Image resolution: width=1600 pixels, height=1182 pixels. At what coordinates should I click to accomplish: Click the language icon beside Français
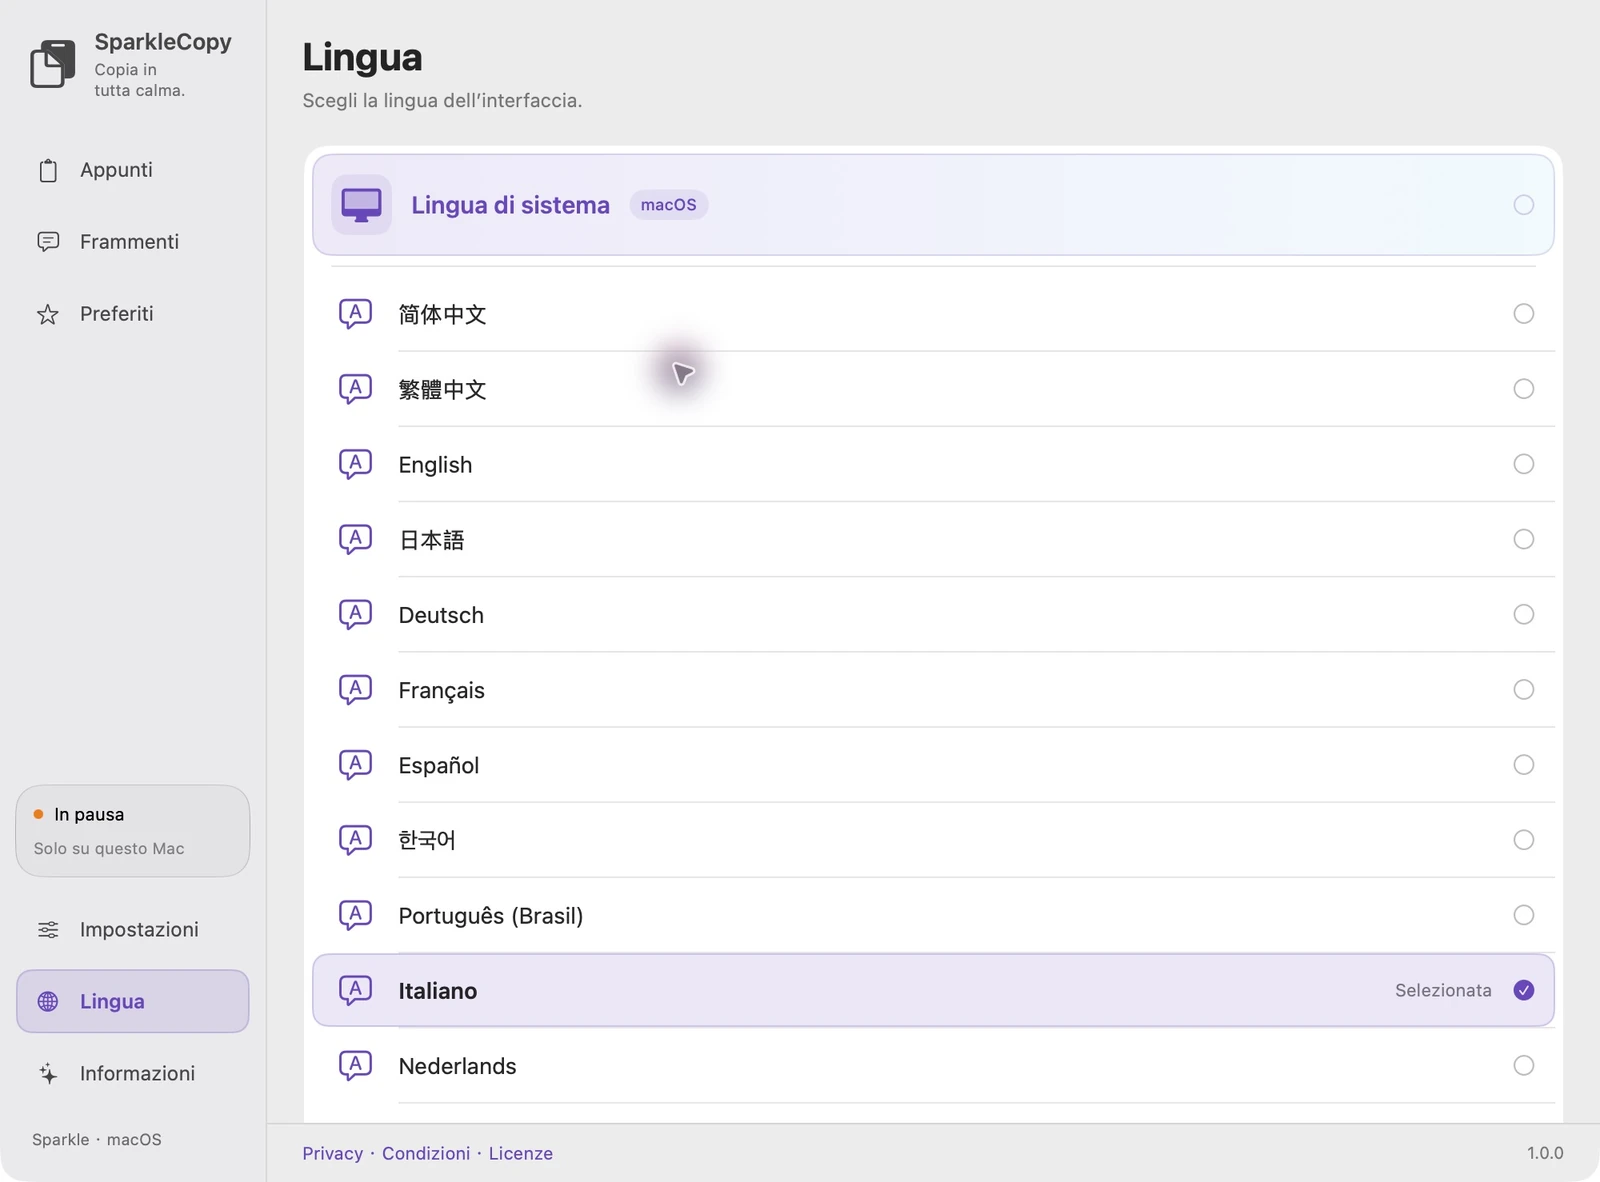(x=355, y=689)
